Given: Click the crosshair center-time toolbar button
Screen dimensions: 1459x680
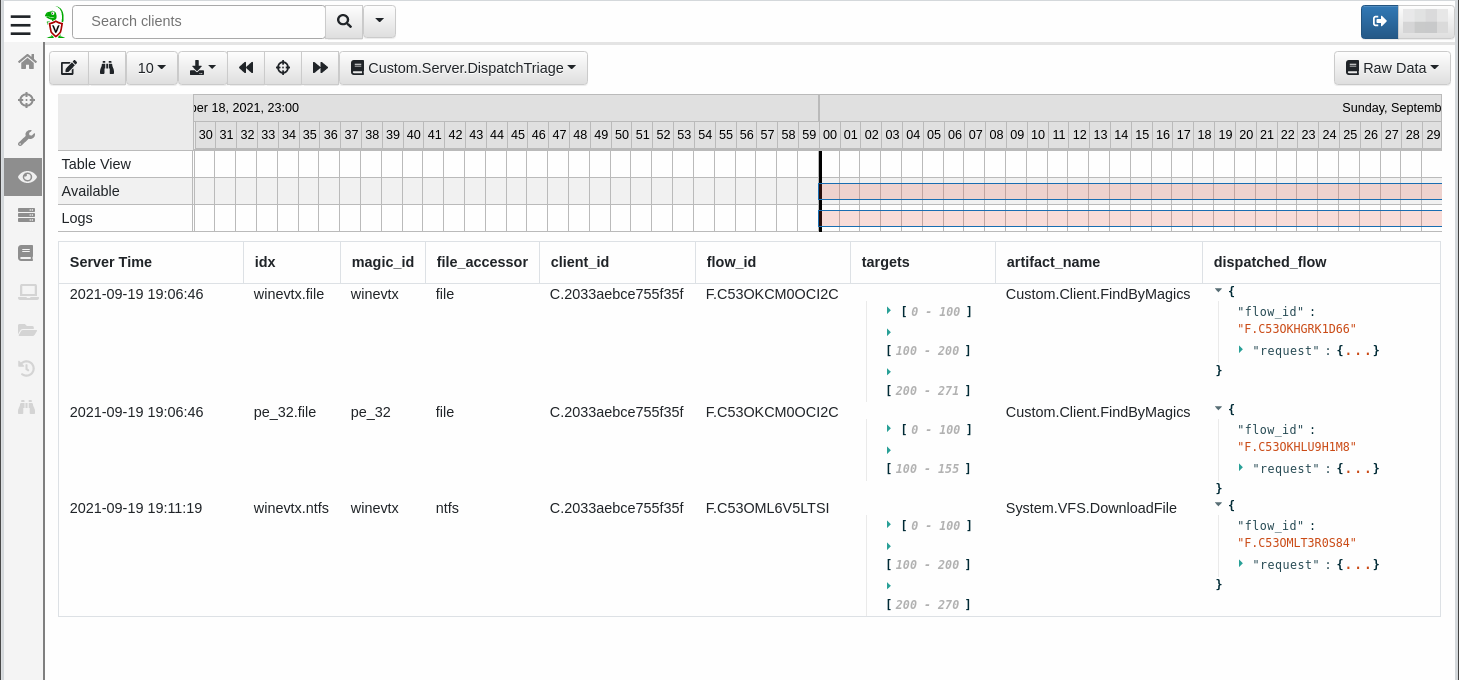Looking at the screenshot, I should tap(283, 68).
